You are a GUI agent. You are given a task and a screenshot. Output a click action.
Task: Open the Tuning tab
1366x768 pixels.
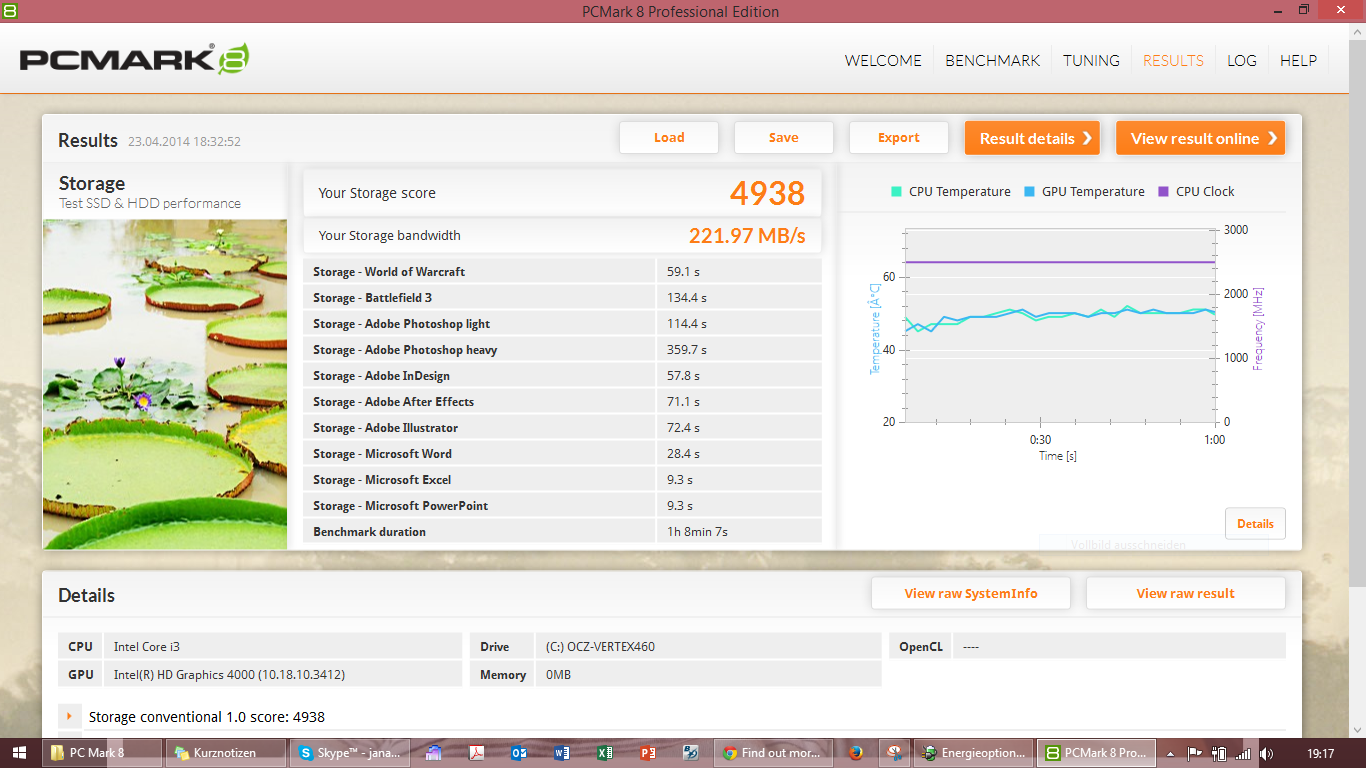(x=1091, y=60)
